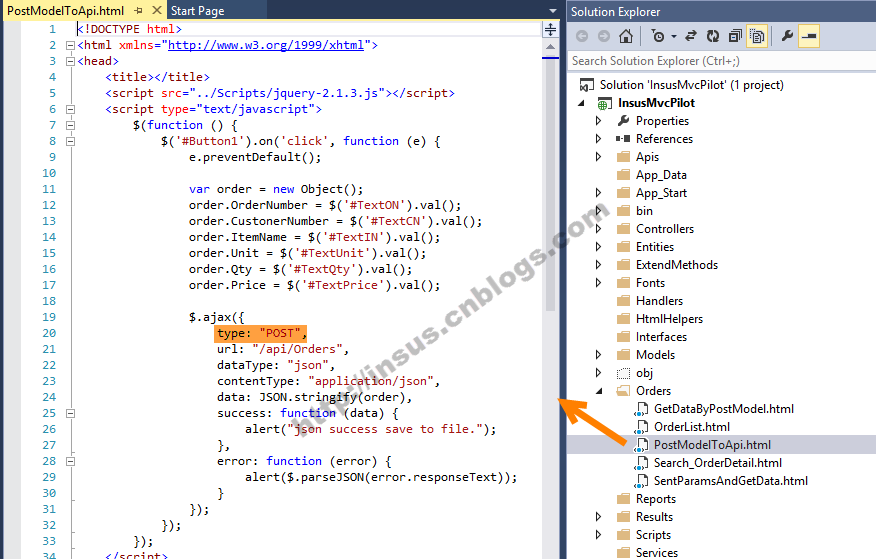Collapse the Orders folder
The image size is (876, 559).
pyautogui.click(x=599, y=391)
